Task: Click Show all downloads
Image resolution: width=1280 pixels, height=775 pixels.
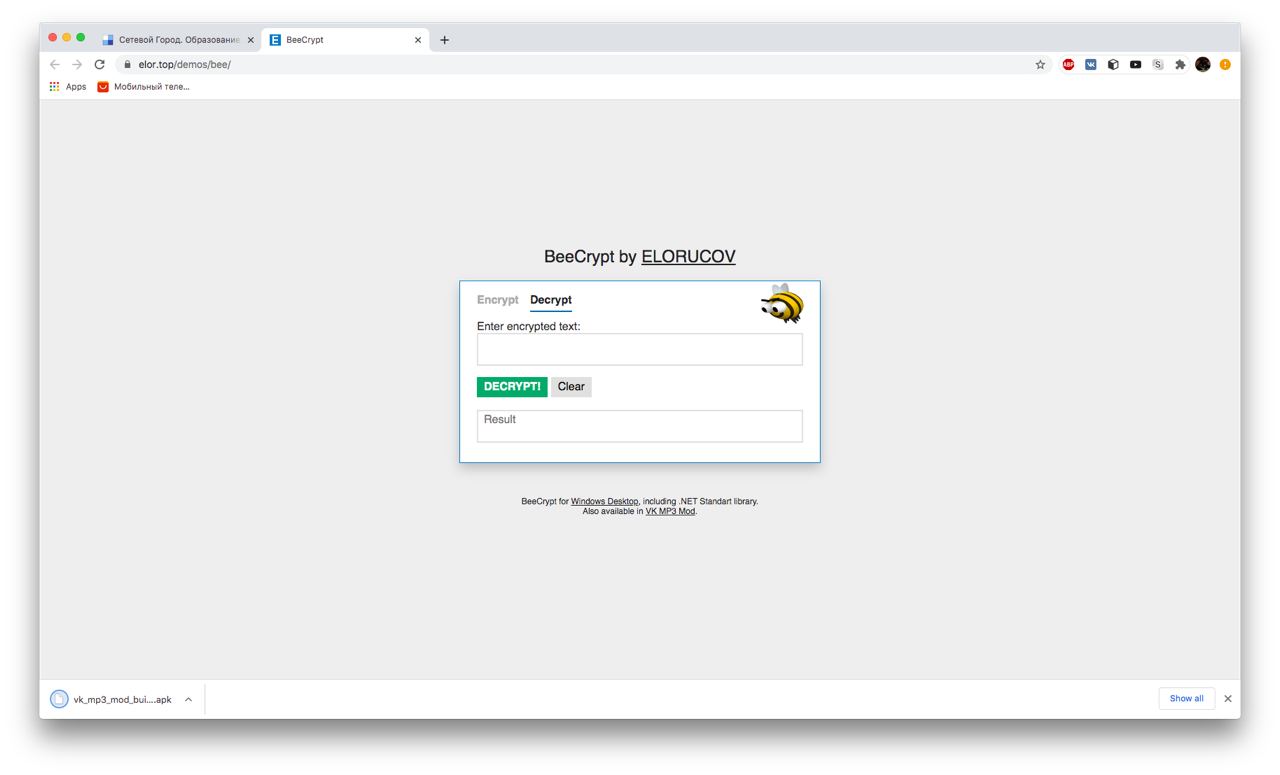Action: (1186, 698)
